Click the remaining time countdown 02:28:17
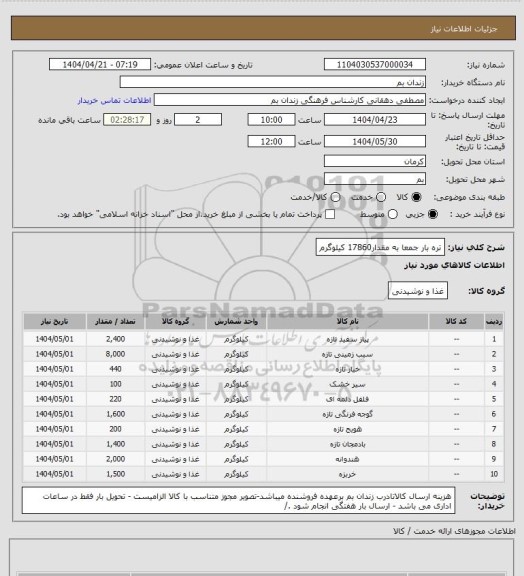The height and width of the screenshot is (576, 524). click(x=127, y=120)
